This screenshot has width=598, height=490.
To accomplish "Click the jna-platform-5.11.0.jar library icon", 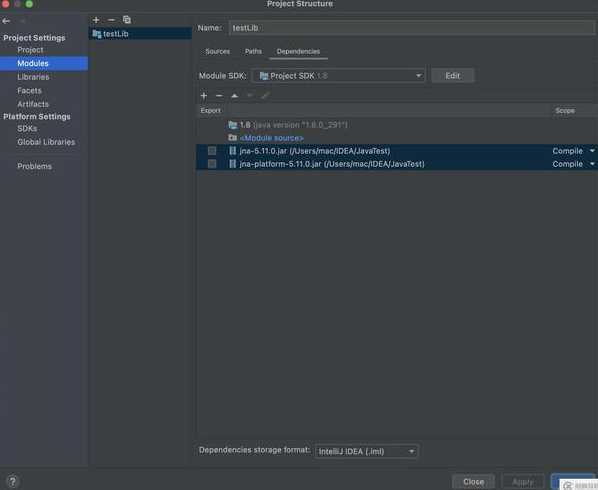I will (x=232, y=164).
